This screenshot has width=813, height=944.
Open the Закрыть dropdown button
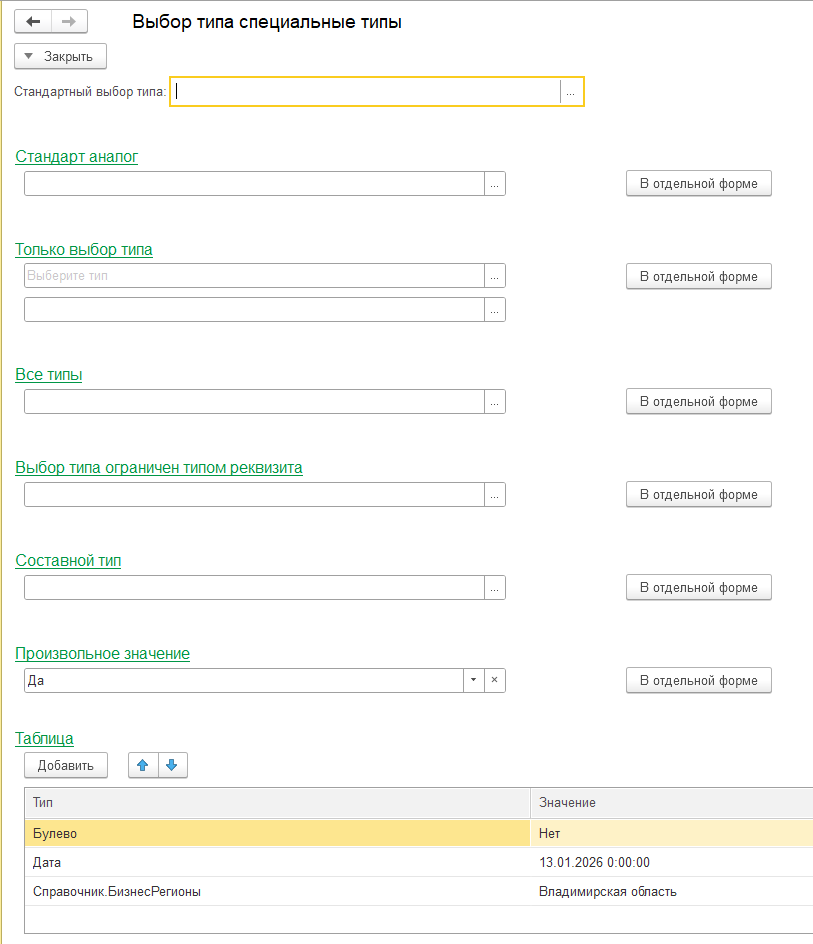click(60, 56)
